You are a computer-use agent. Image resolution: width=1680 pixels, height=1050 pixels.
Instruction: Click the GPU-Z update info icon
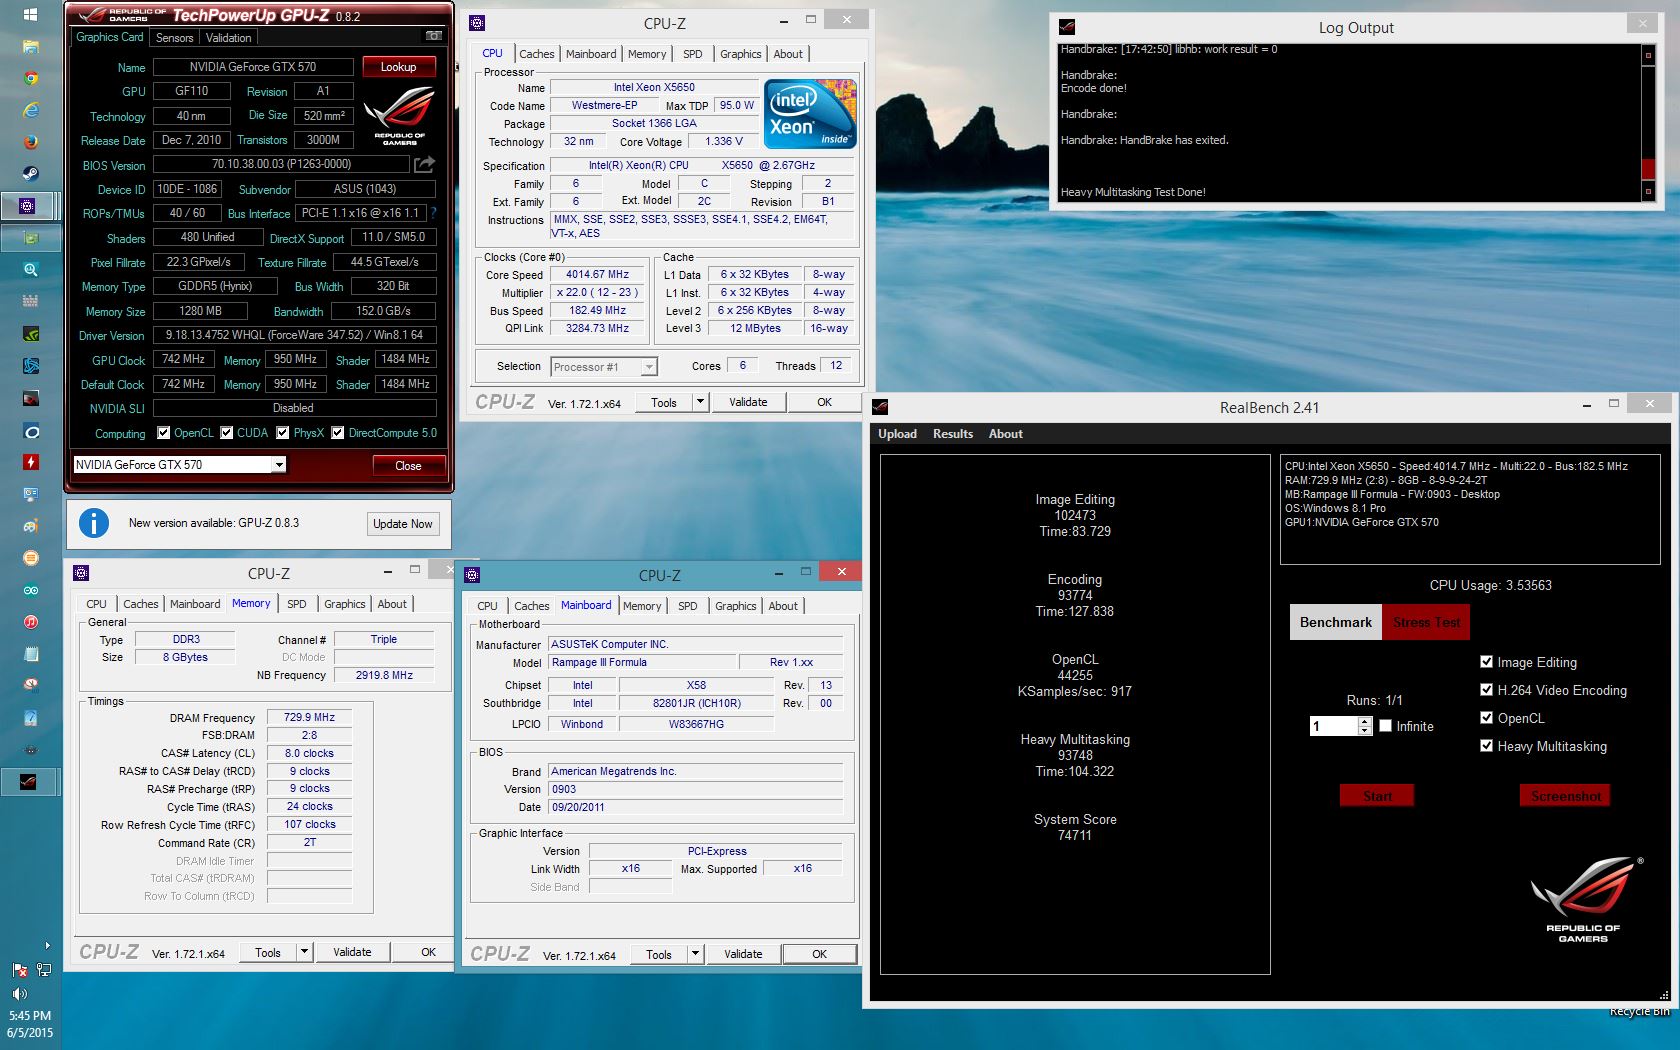pos(94,523)
